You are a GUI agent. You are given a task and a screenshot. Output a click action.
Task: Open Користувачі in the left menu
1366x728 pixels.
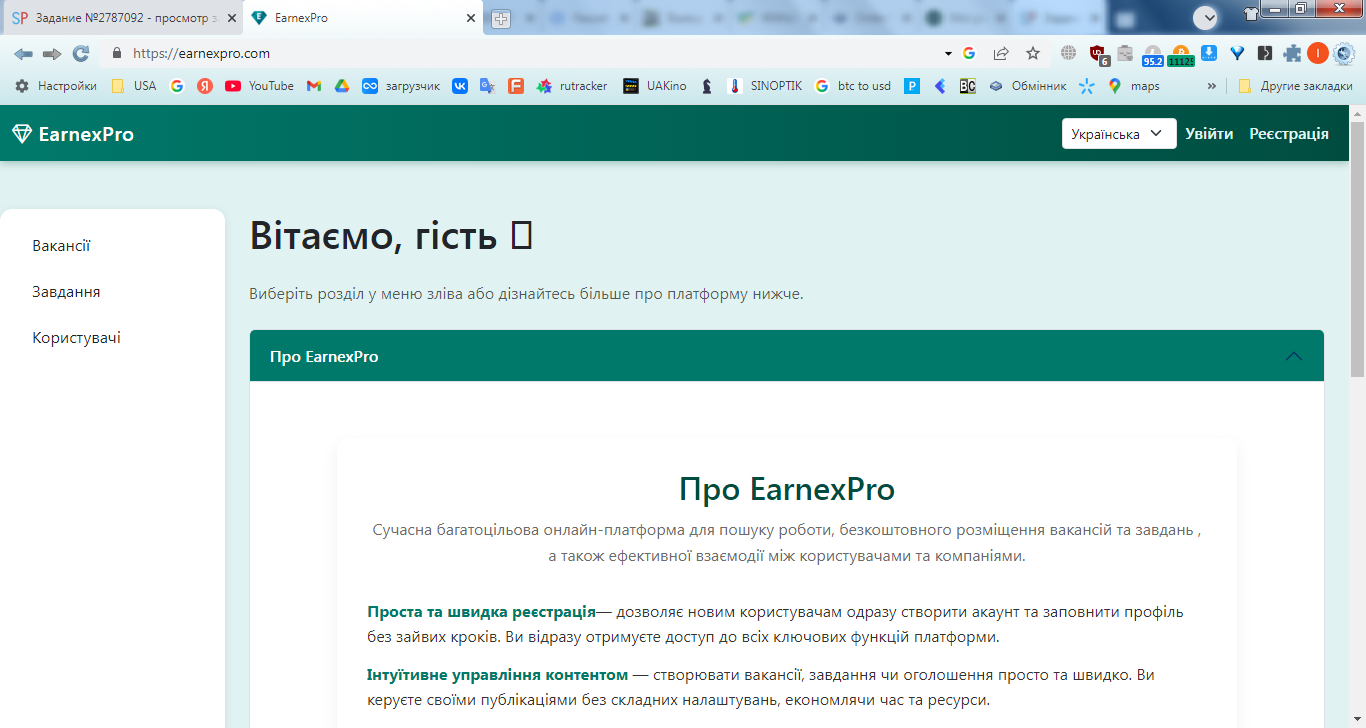pyautogui.click(x=76, y=338)
